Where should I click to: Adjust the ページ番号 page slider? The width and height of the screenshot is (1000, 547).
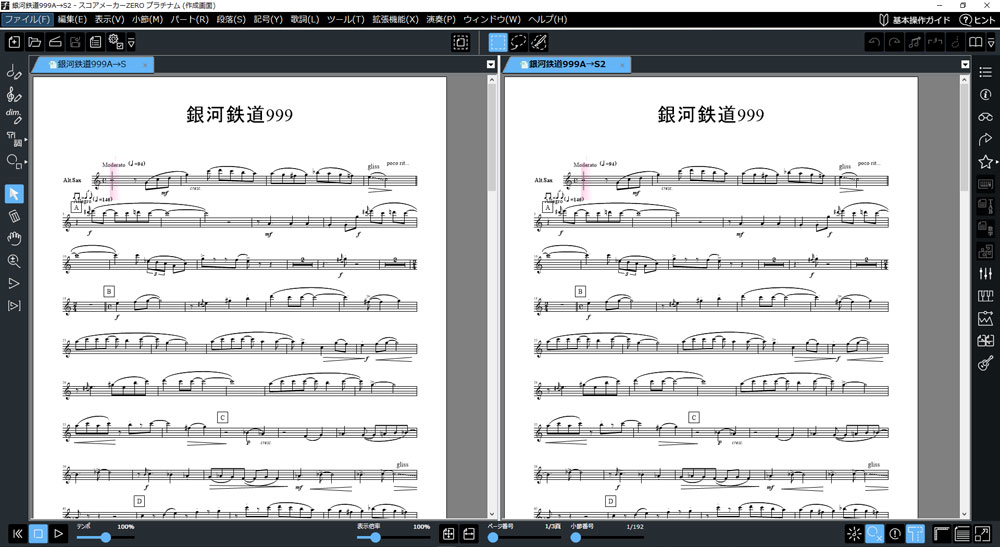[x=524, y=537]
